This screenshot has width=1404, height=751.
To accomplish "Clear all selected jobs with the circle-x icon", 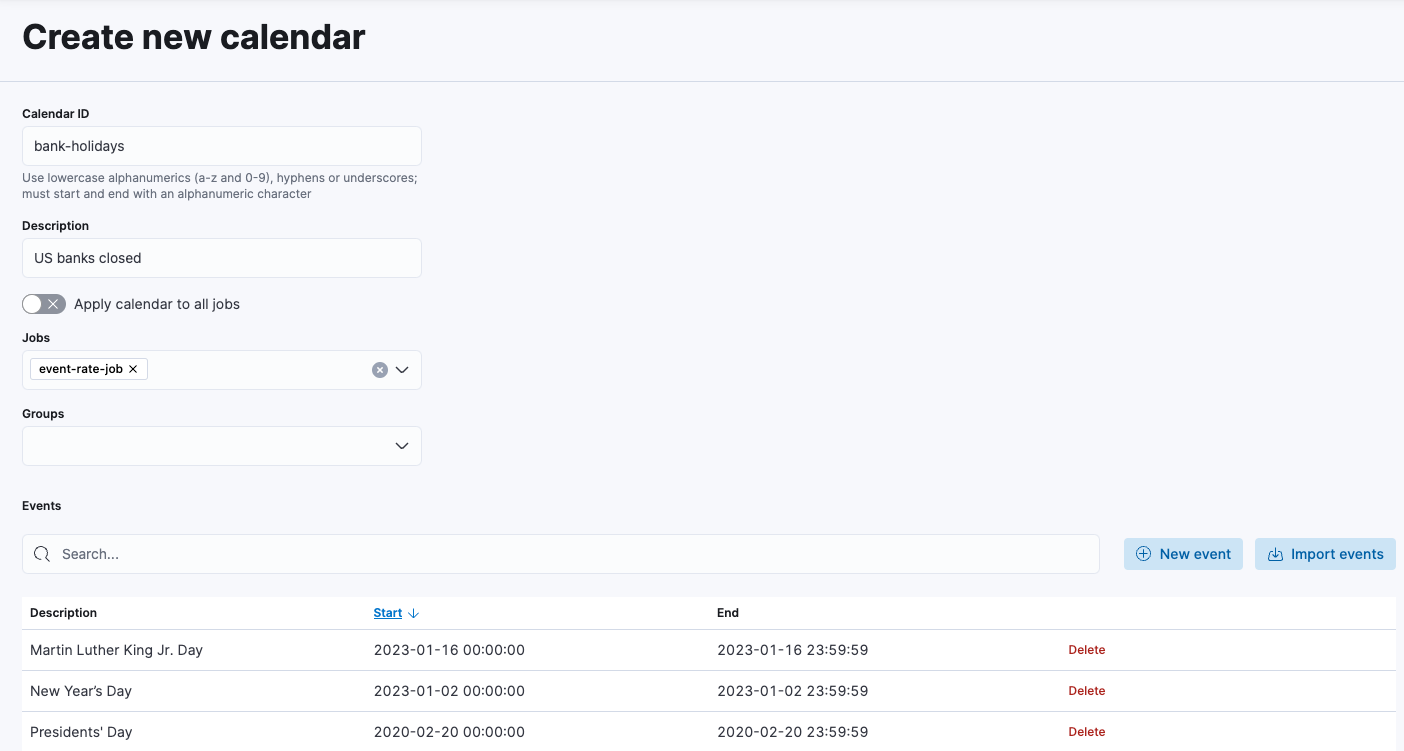I will coord(380,370).
